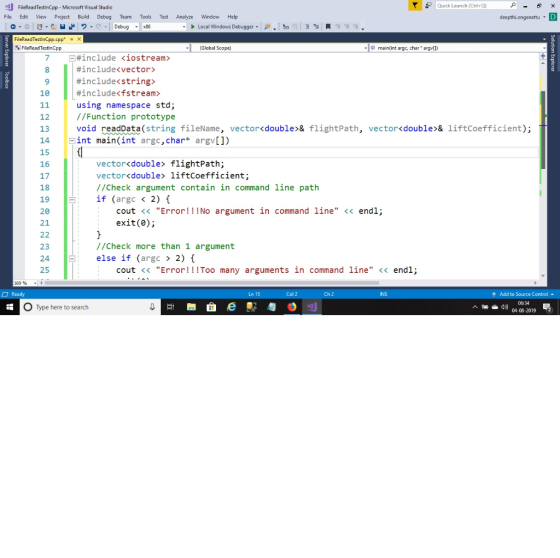Open the File menu

tap(8, 17)
